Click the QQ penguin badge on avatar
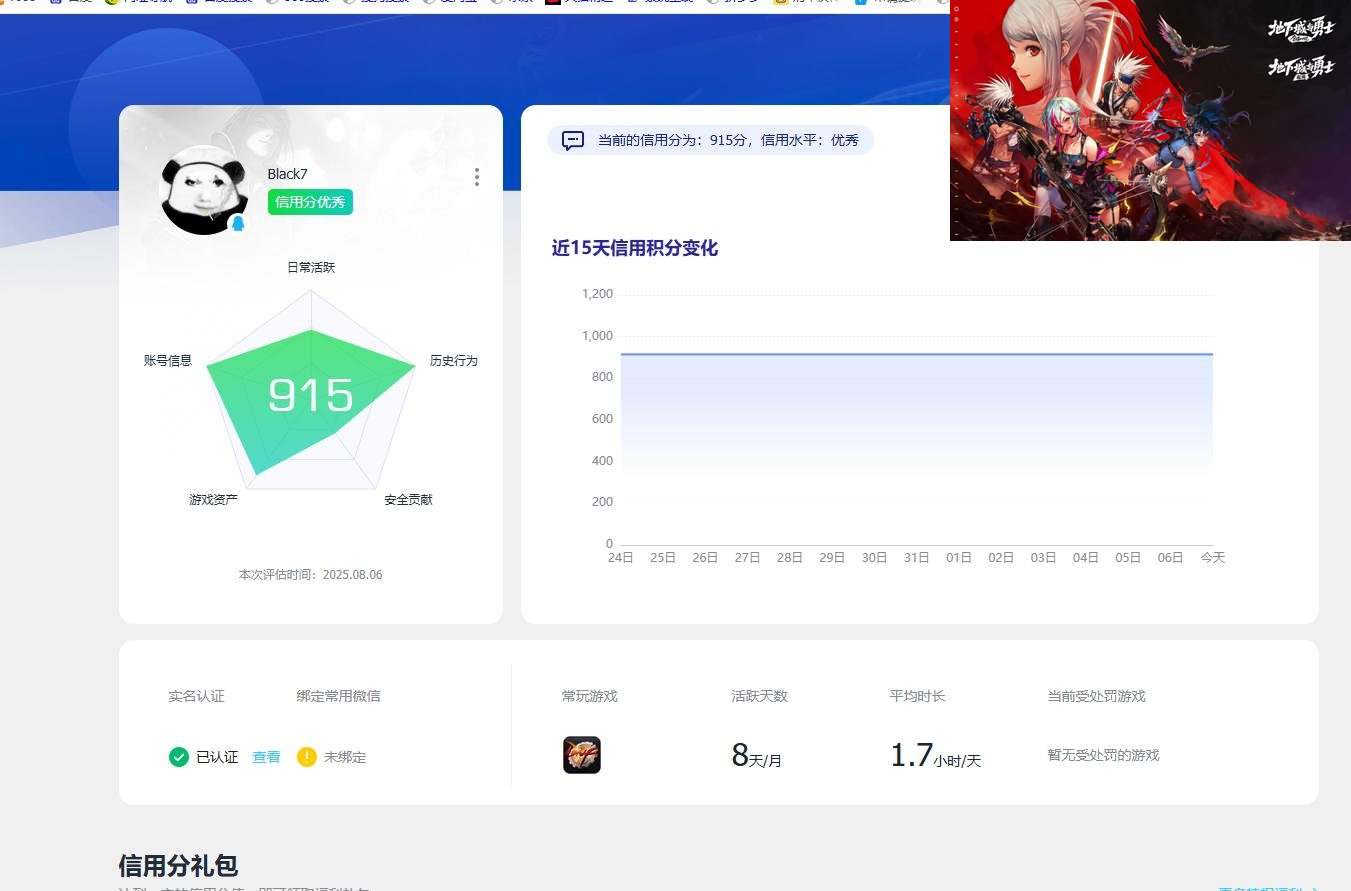1351x891 pixels. (238, 223)
